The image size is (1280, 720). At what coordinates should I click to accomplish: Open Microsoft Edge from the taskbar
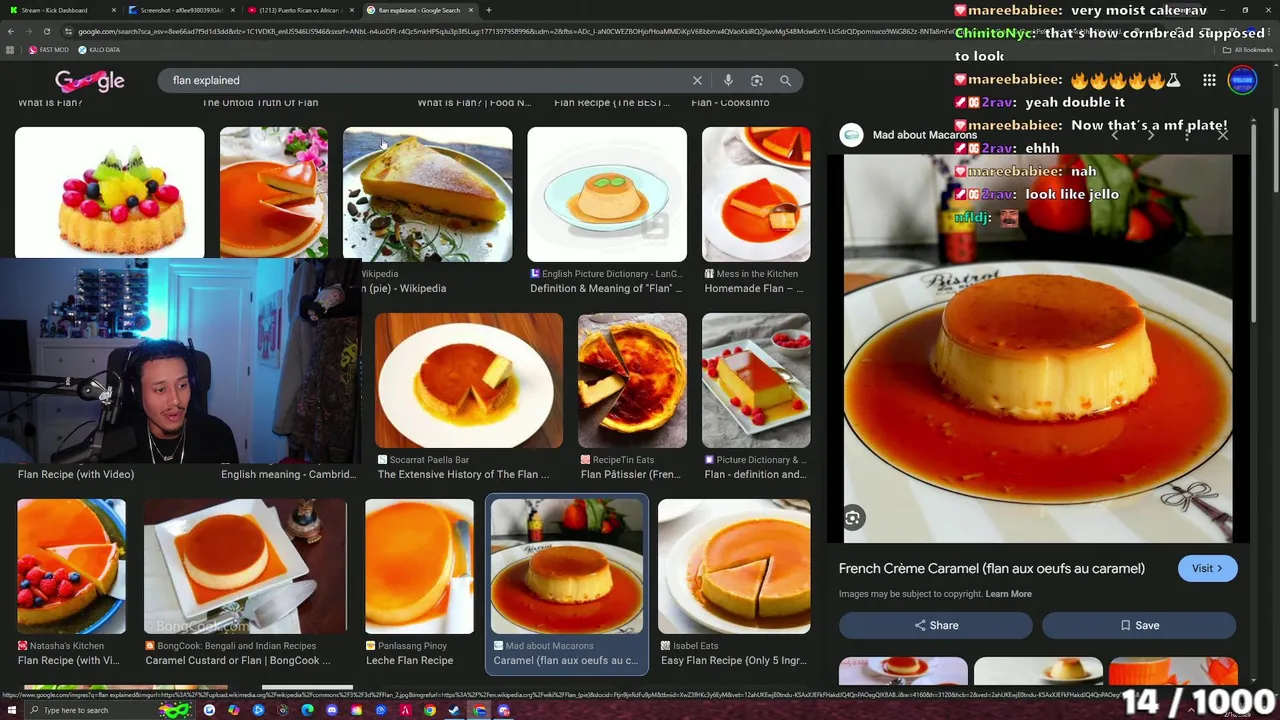[307, 710]
